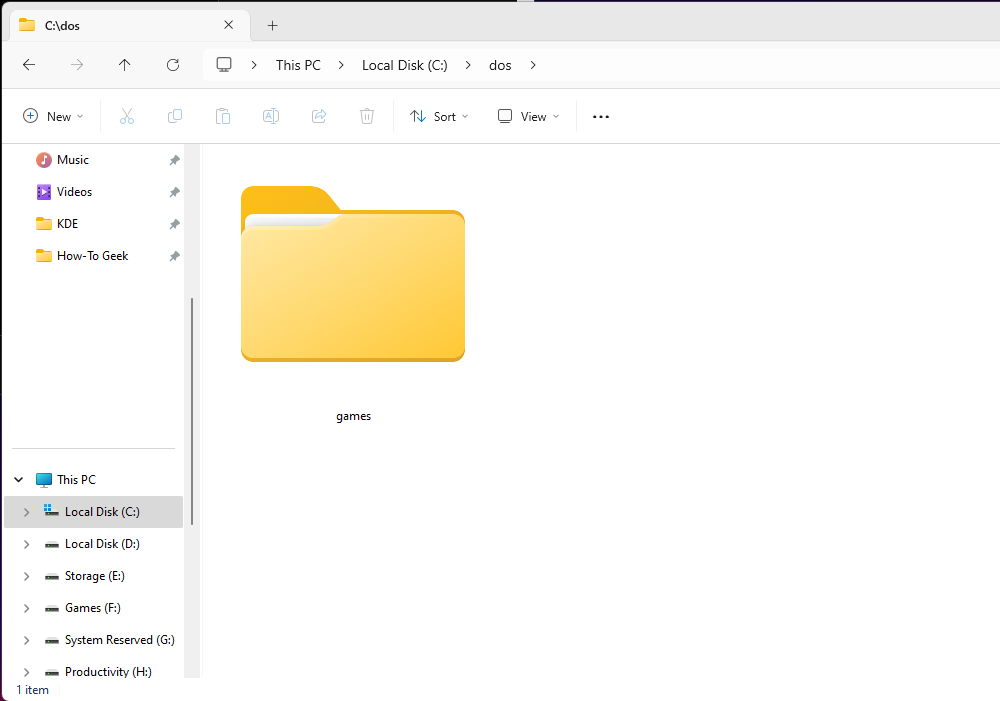This screenshot has height=701, width=1000.
Task: Click the Cut scissors icon
Action: 127,116
